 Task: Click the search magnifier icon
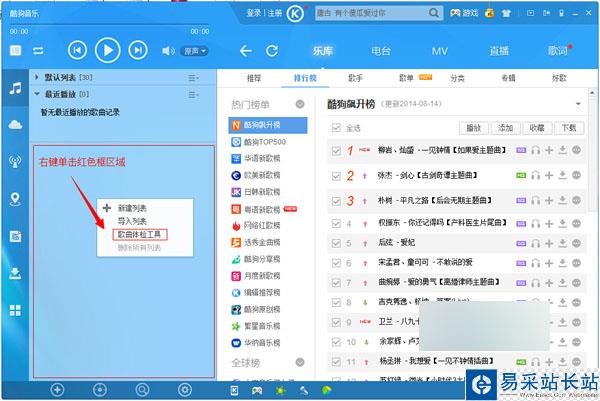click(x=434, y=13)
